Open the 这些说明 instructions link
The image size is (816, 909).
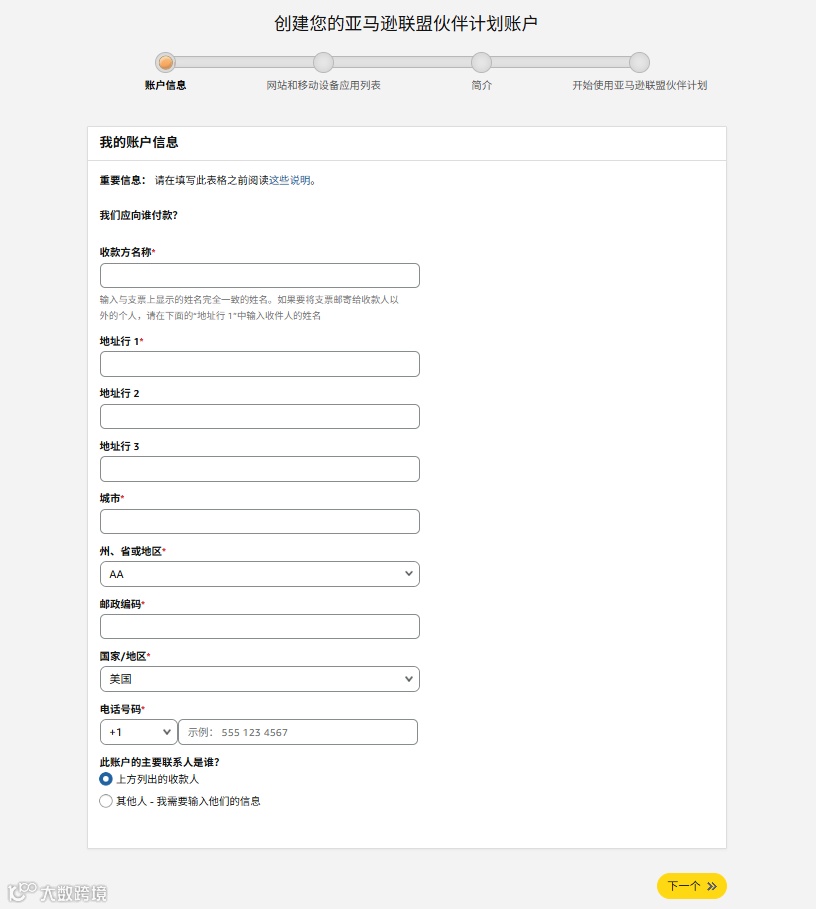click(x=290, y=180)
